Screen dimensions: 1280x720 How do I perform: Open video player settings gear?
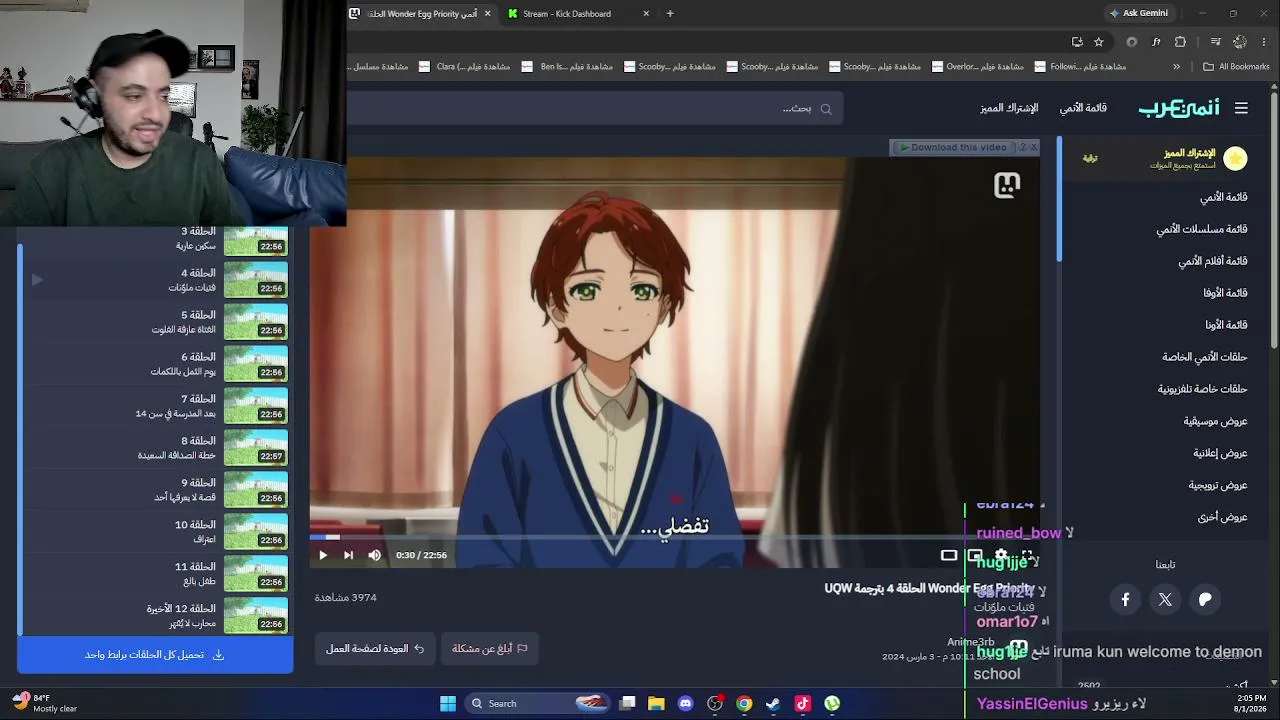click(x=1001, y=555)
